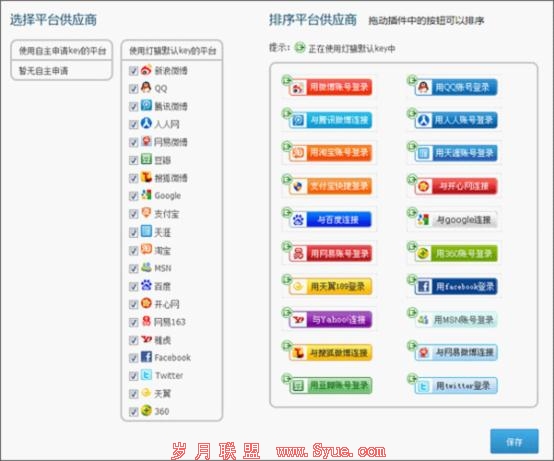
Task: Toggle the 人人网 checkbox
Action: tap(133, 125)
